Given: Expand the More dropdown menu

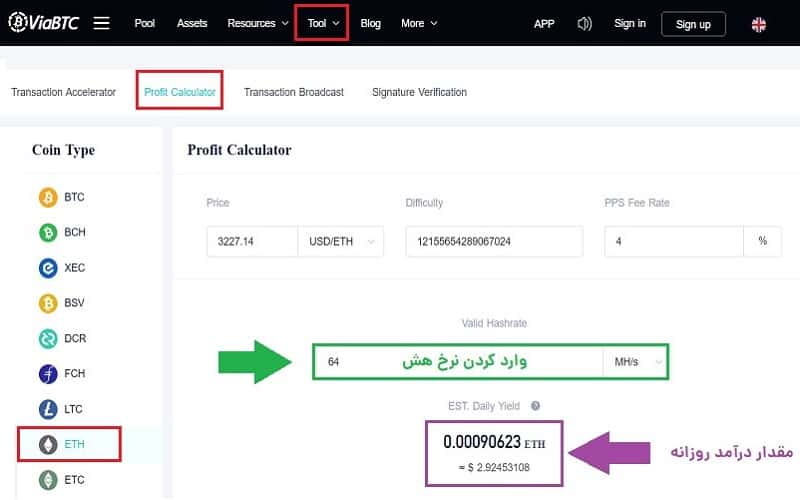Looking at the screenshot, I should point(419,23).
